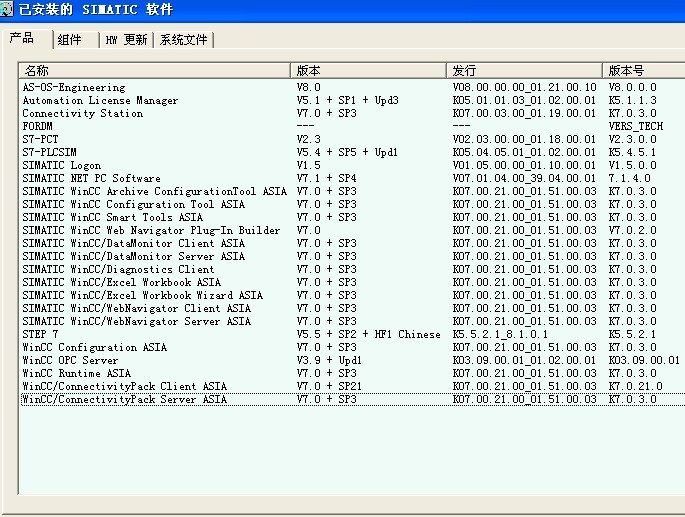Select the Connectivity Station entry
Screen dimensions: 685x517
(x=83, y=114)
